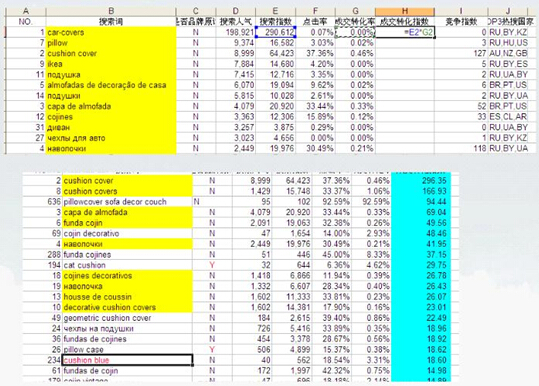This screenshot has width=539, height=386.
Task: Select the cyan cell showing 296.35
Action: pyautogui.click(x=420, y=180)
